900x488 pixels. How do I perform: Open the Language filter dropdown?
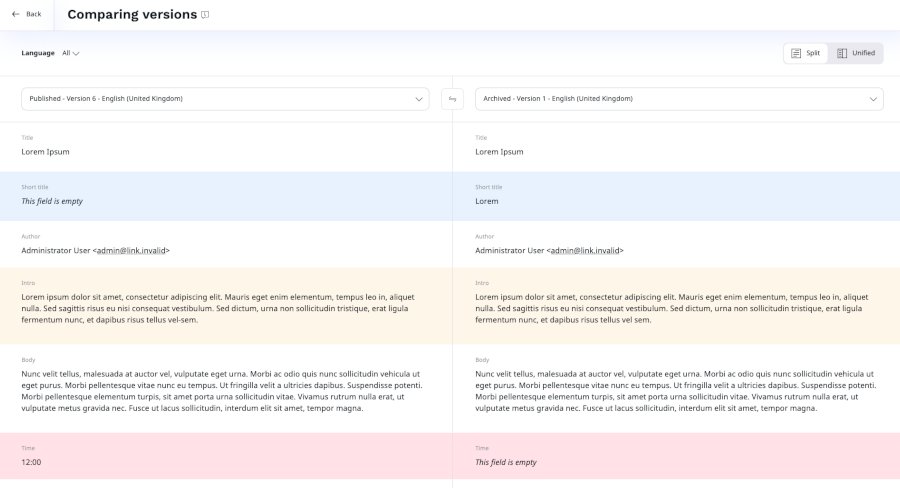70,53
